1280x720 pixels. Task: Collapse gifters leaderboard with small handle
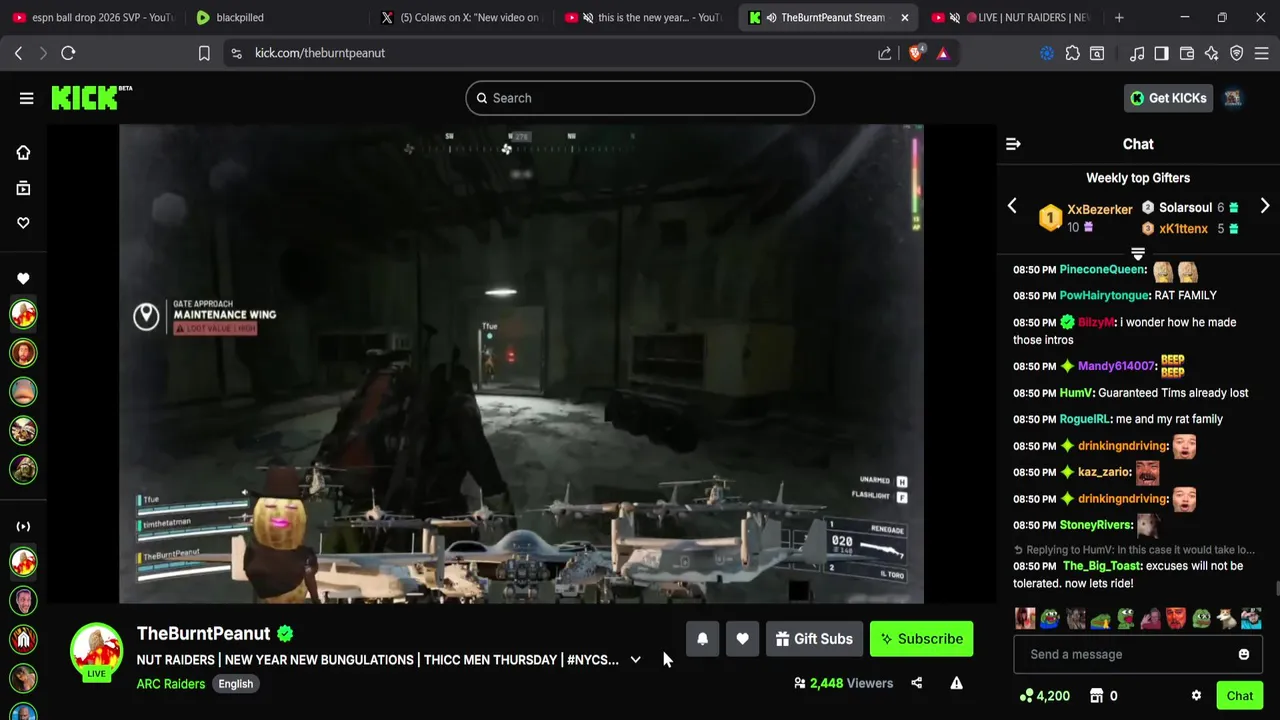click(x=1137, y=254)
